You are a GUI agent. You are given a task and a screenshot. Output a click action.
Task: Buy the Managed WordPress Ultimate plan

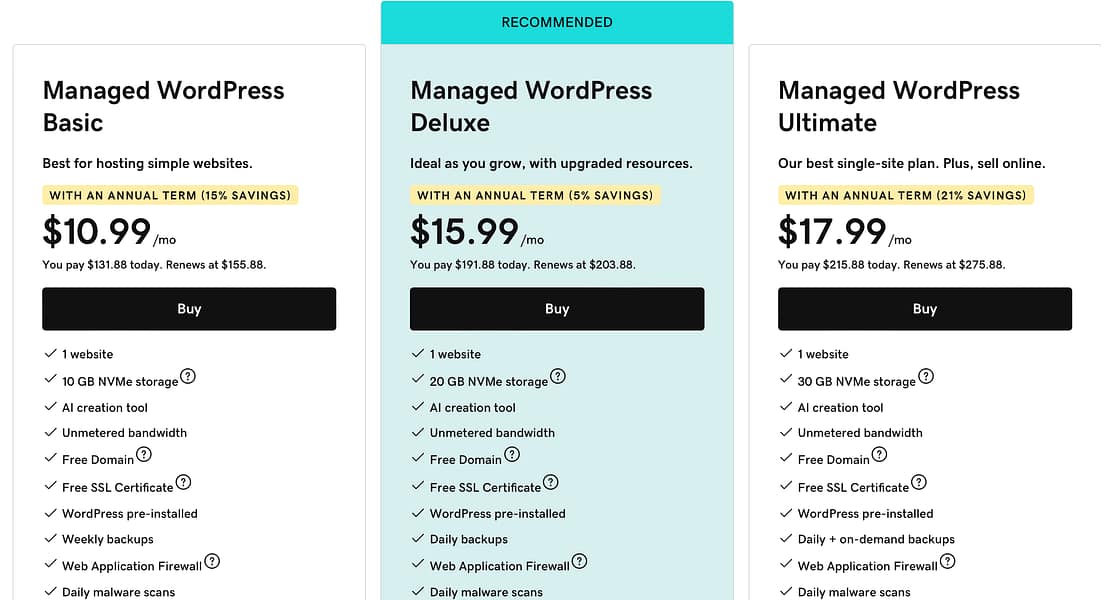924,309
